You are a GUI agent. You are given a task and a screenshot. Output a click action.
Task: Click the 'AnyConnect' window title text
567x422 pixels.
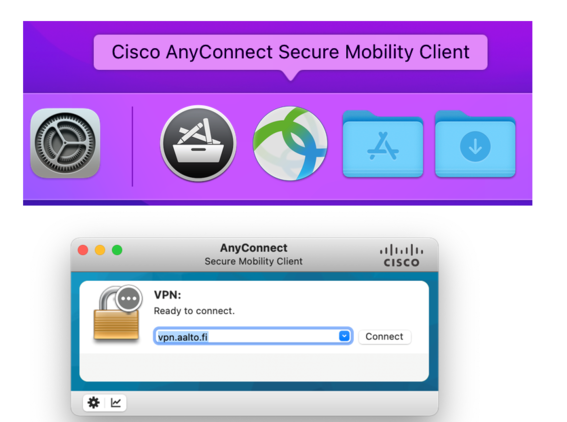253,248
